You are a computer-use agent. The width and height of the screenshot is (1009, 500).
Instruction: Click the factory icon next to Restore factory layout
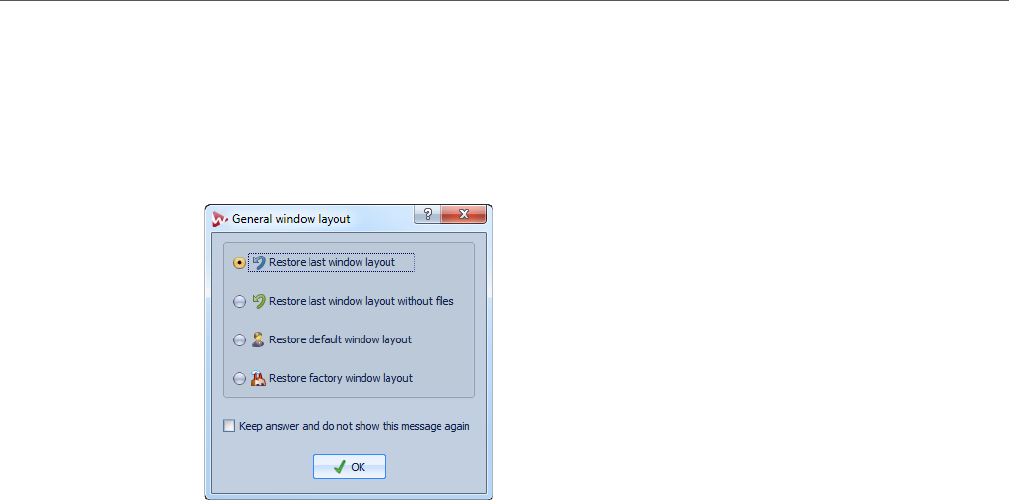[x=258, y=378]
